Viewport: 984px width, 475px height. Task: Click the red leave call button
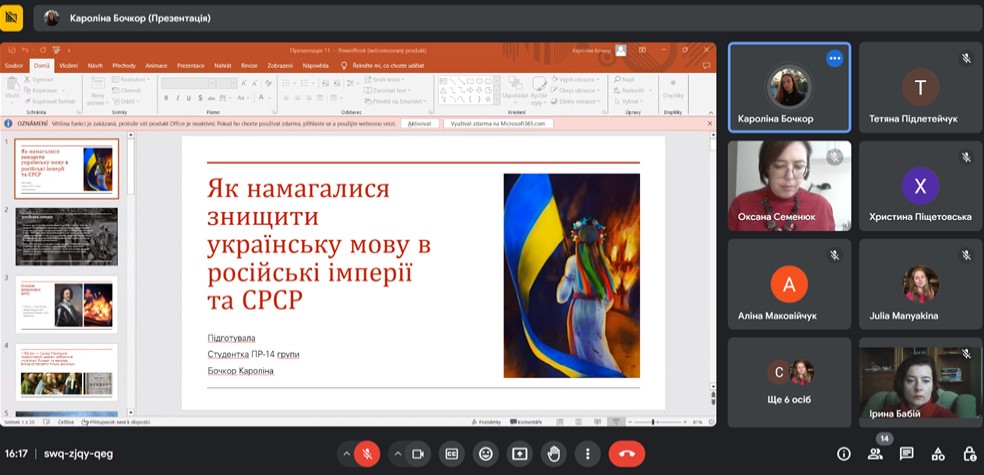coord(627,454)
